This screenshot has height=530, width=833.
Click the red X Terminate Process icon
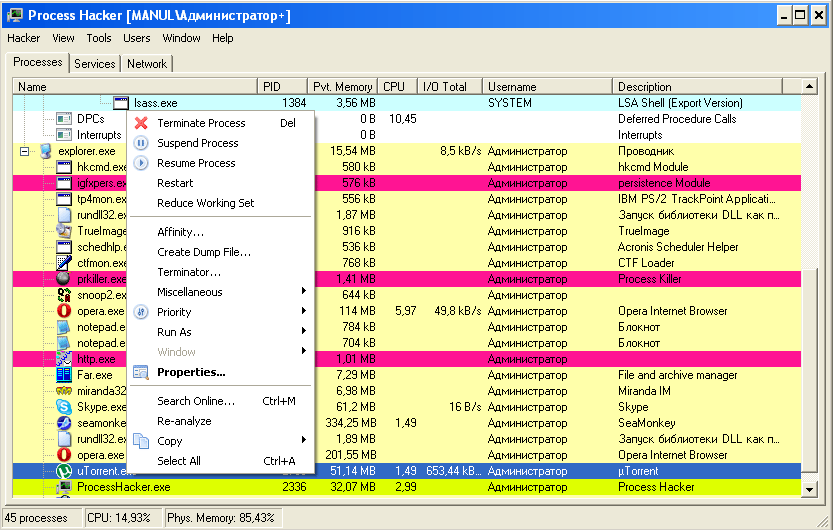pos(141,123)
